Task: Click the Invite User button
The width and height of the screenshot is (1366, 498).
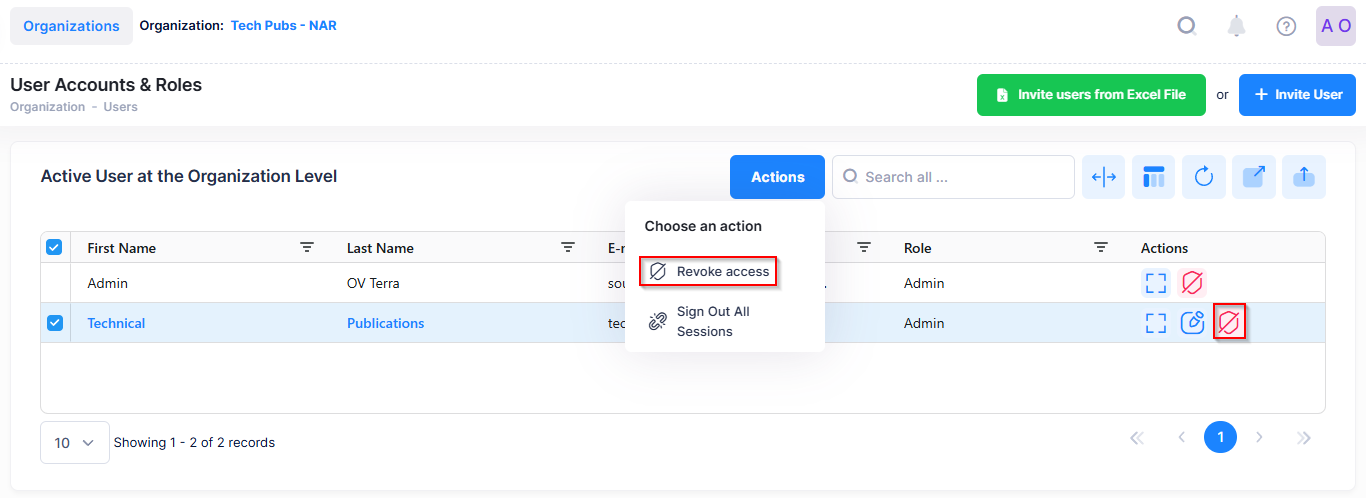Action: pyautogui.click(x=1297, y=95)
